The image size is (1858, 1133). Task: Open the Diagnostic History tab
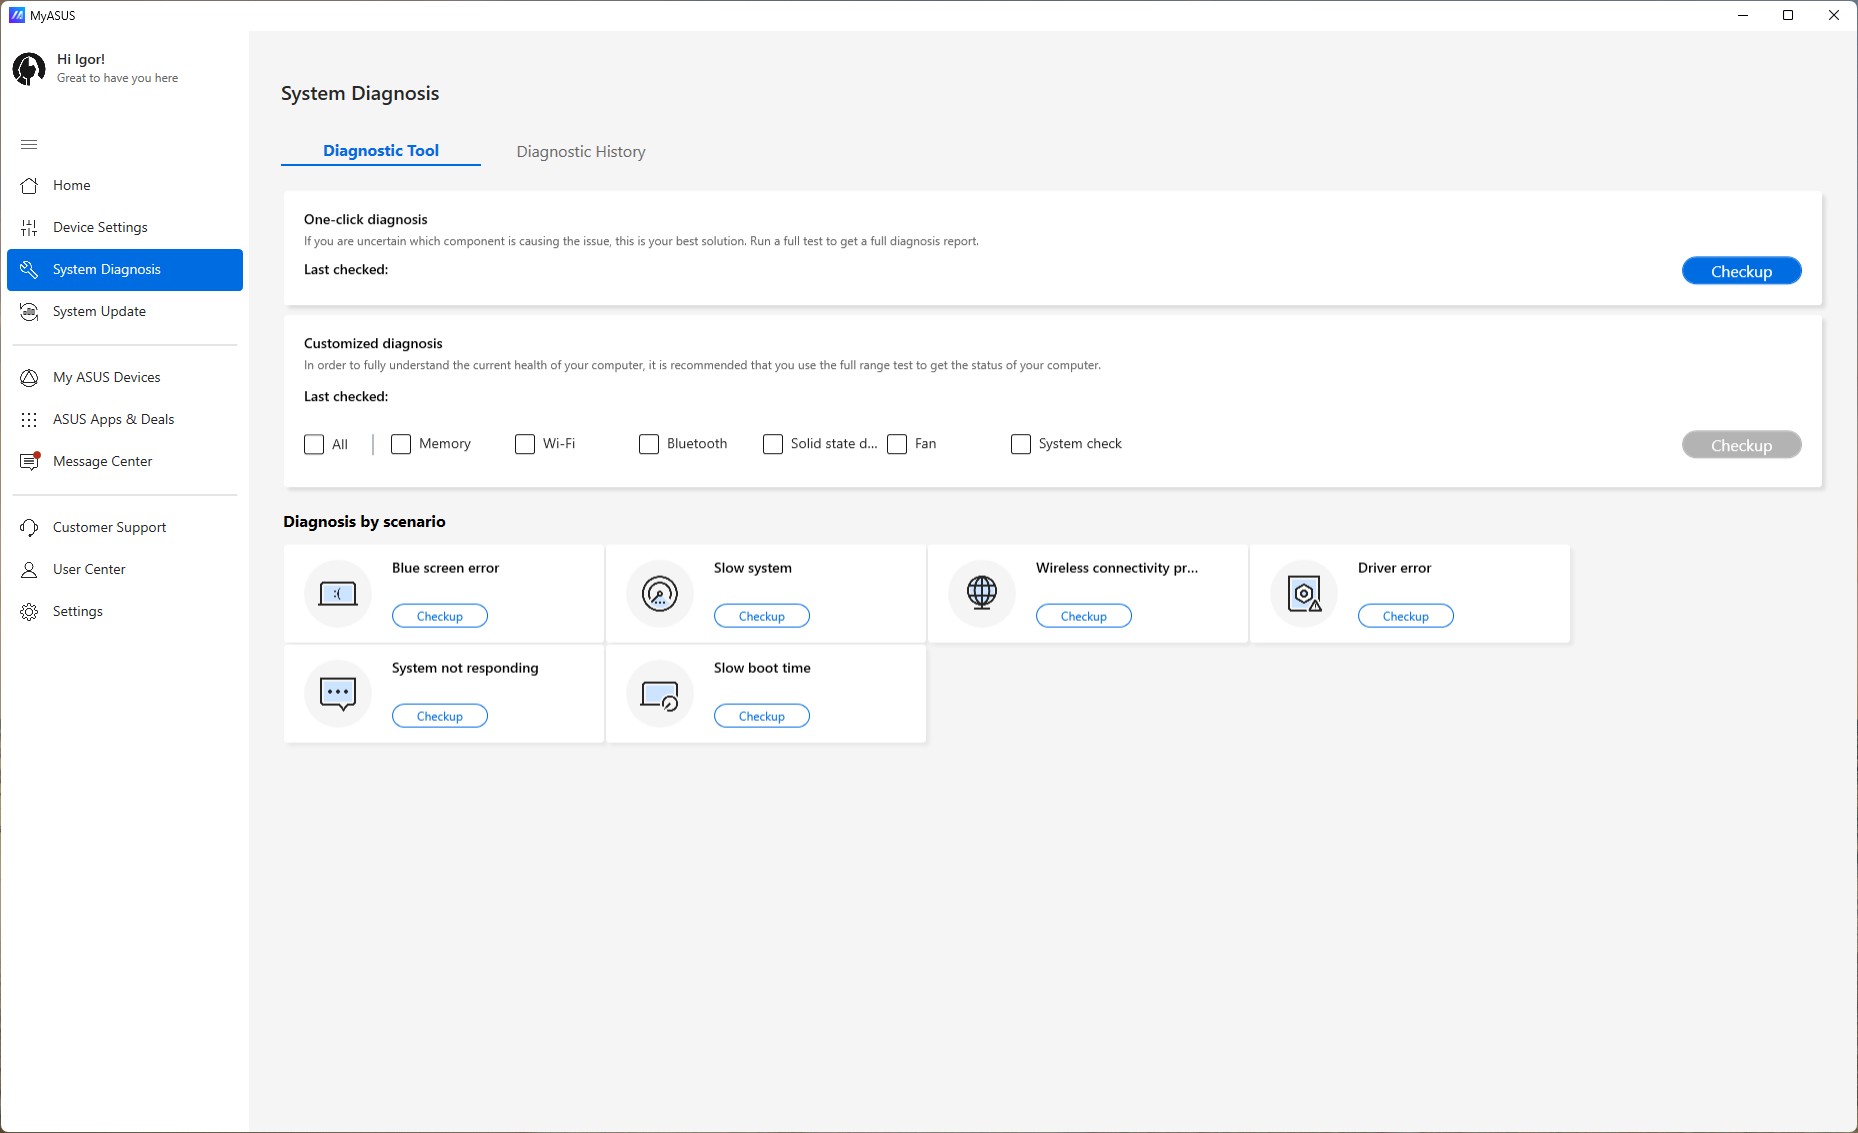point(581,152)
